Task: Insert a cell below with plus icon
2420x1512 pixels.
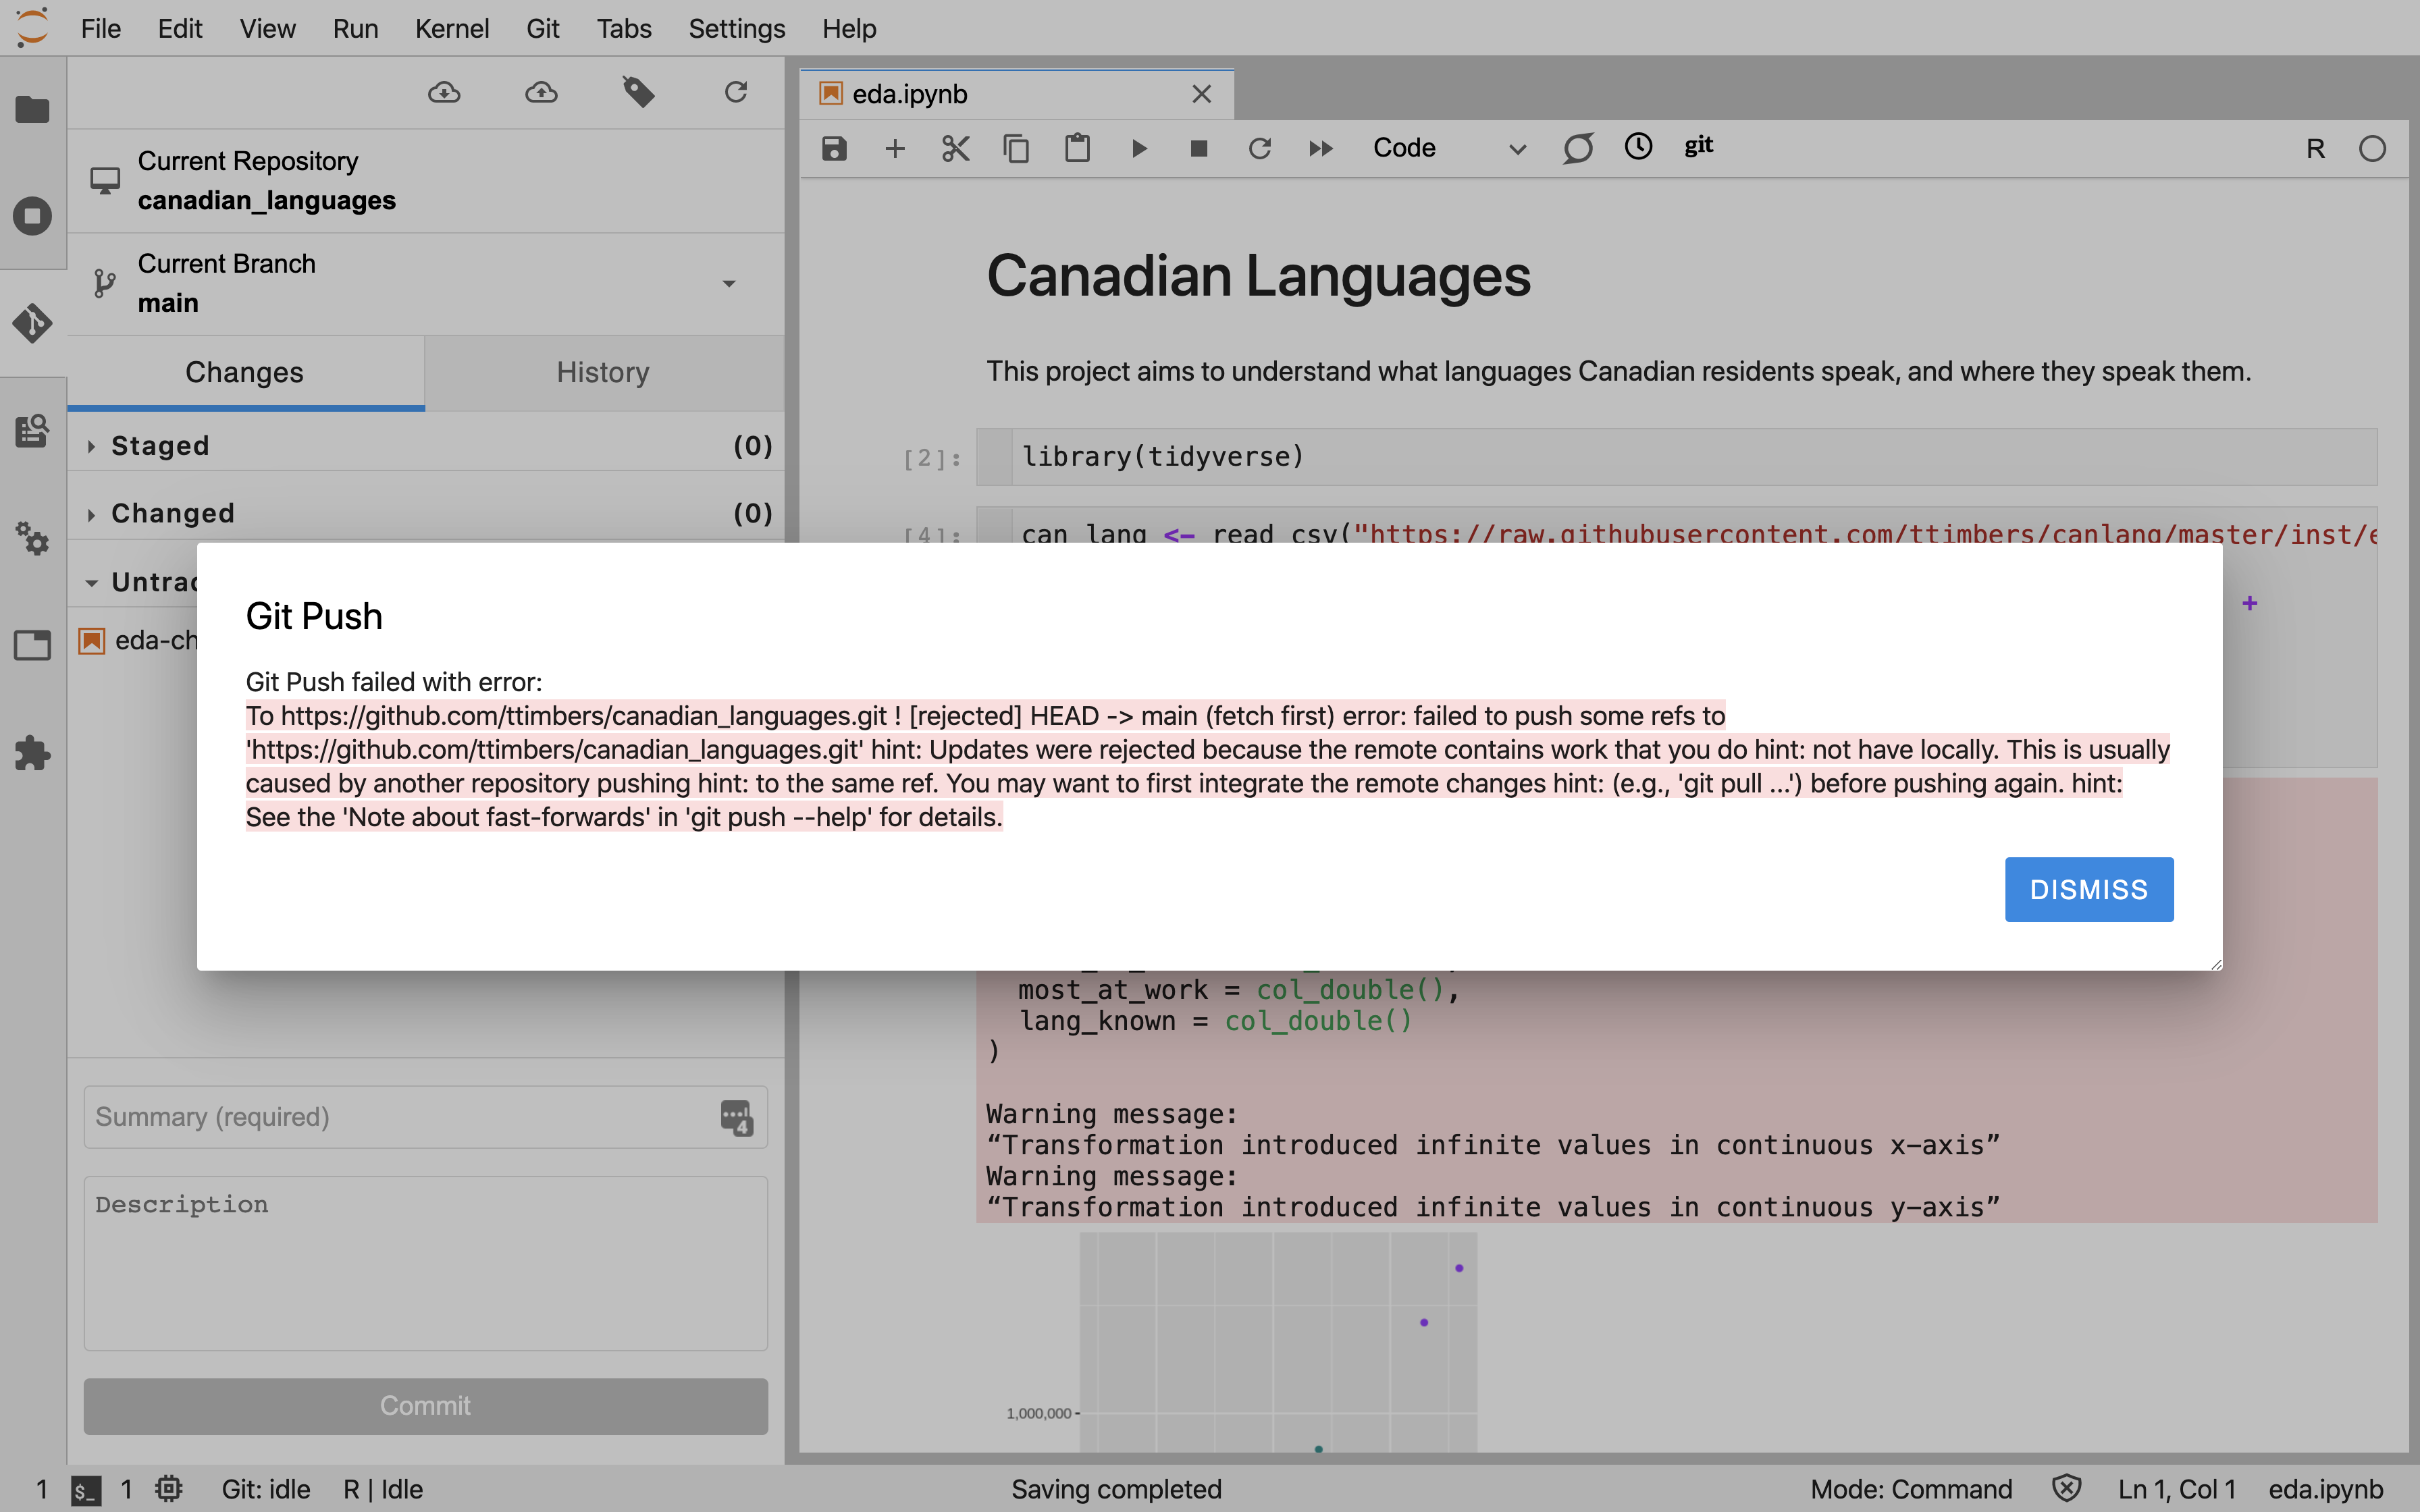Action: coord(895,149)
